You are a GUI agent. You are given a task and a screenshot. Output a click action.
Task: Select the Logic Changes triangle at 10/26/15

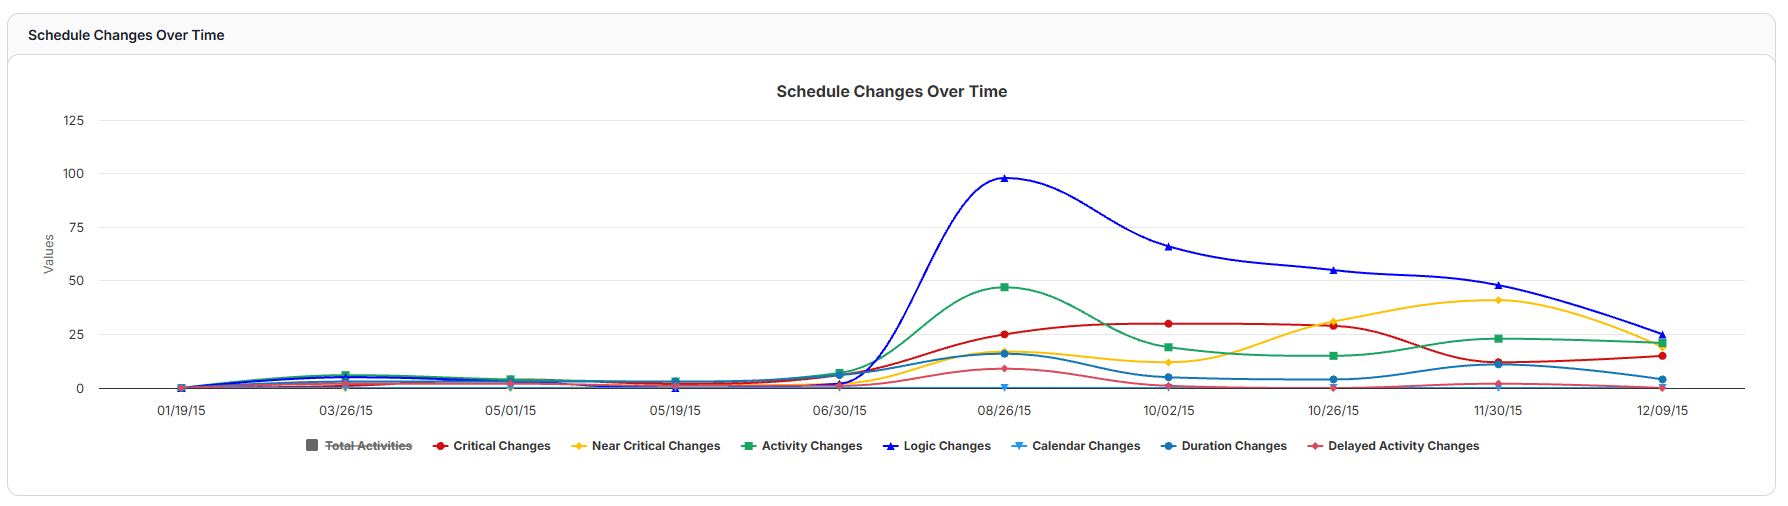click(1333, 270)
